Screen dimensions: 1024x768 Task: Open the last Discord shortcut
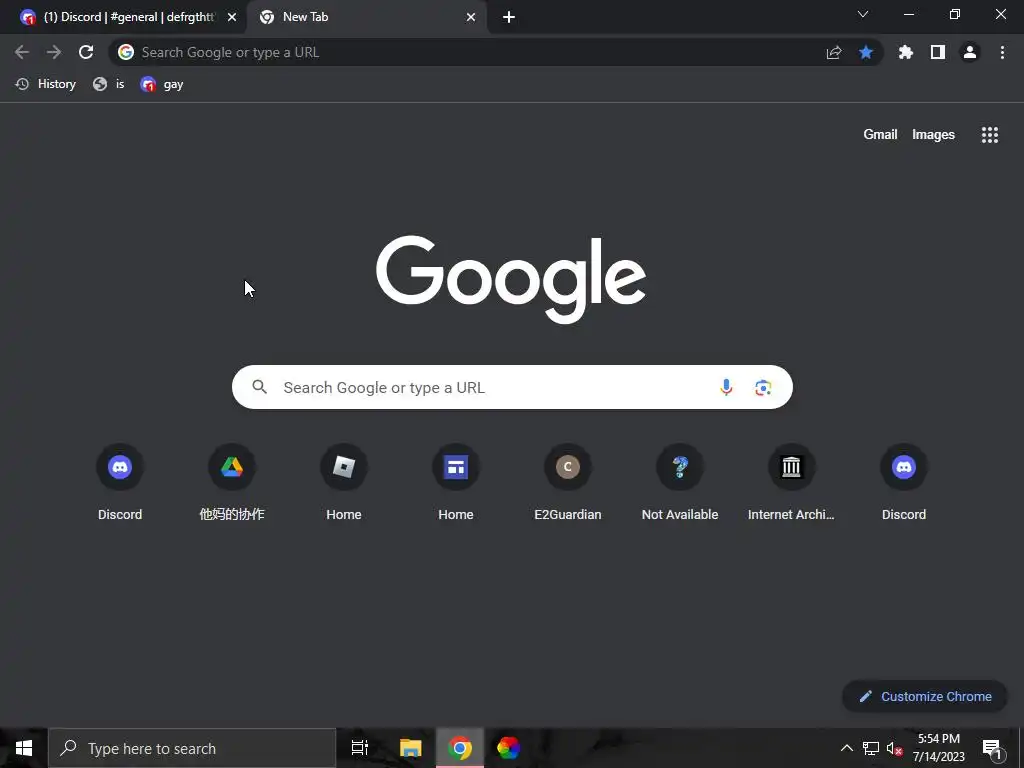point(904,483)
